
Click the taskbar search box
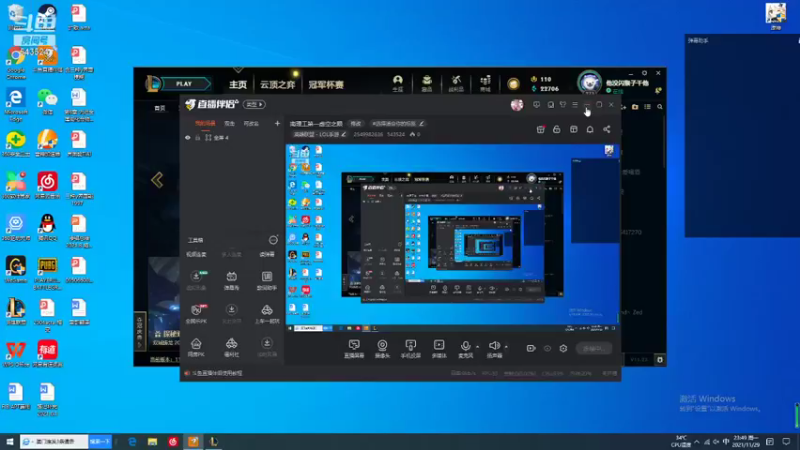[55, 441]
